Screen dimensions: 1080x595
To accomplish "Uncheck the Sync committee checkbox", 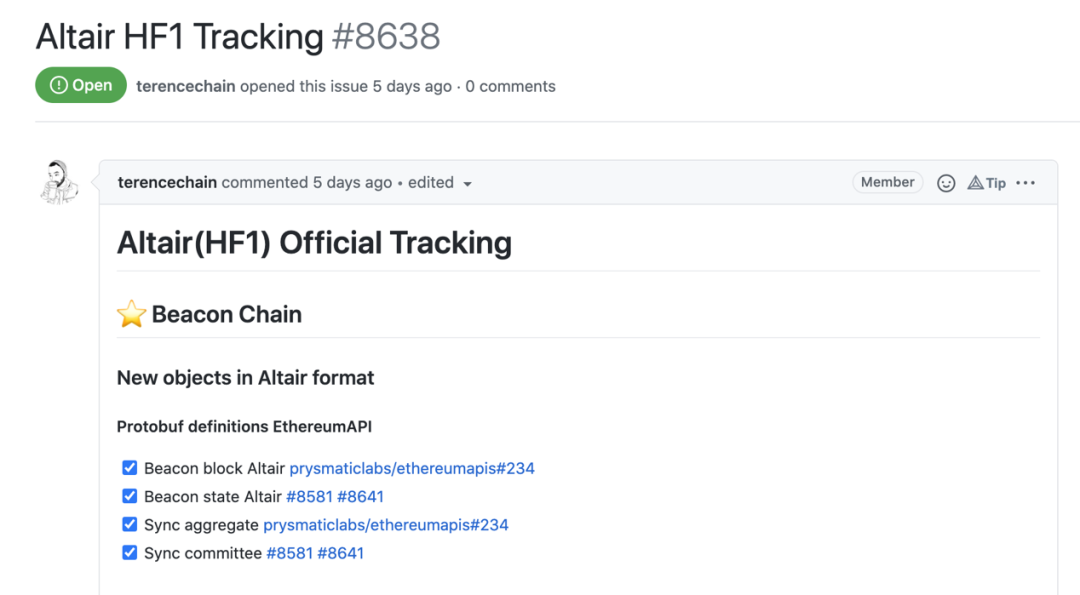I will pos(129,553).
